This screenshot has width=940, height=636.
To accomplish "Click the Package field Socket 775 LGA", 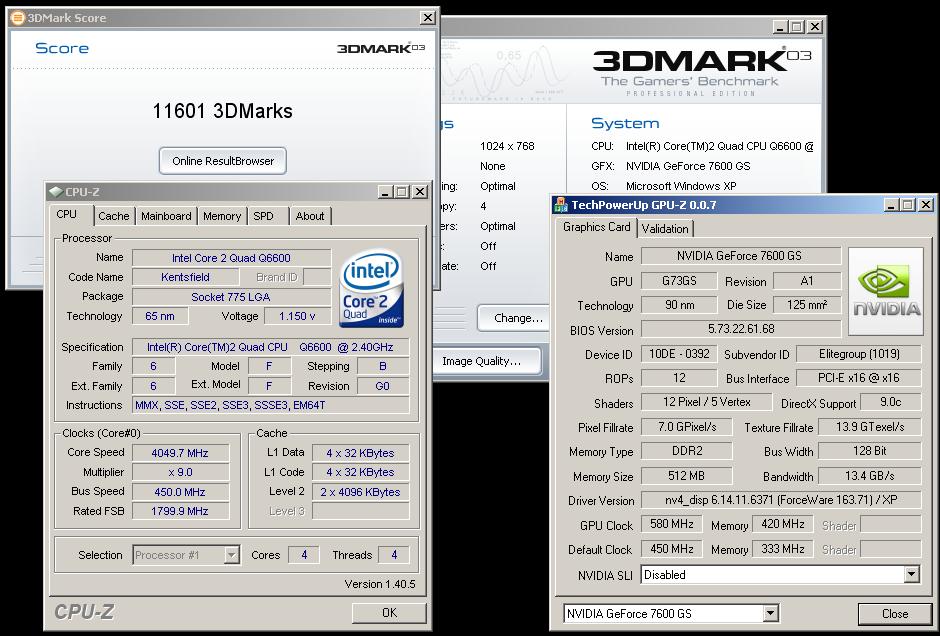I will click(x=231, y=297).
